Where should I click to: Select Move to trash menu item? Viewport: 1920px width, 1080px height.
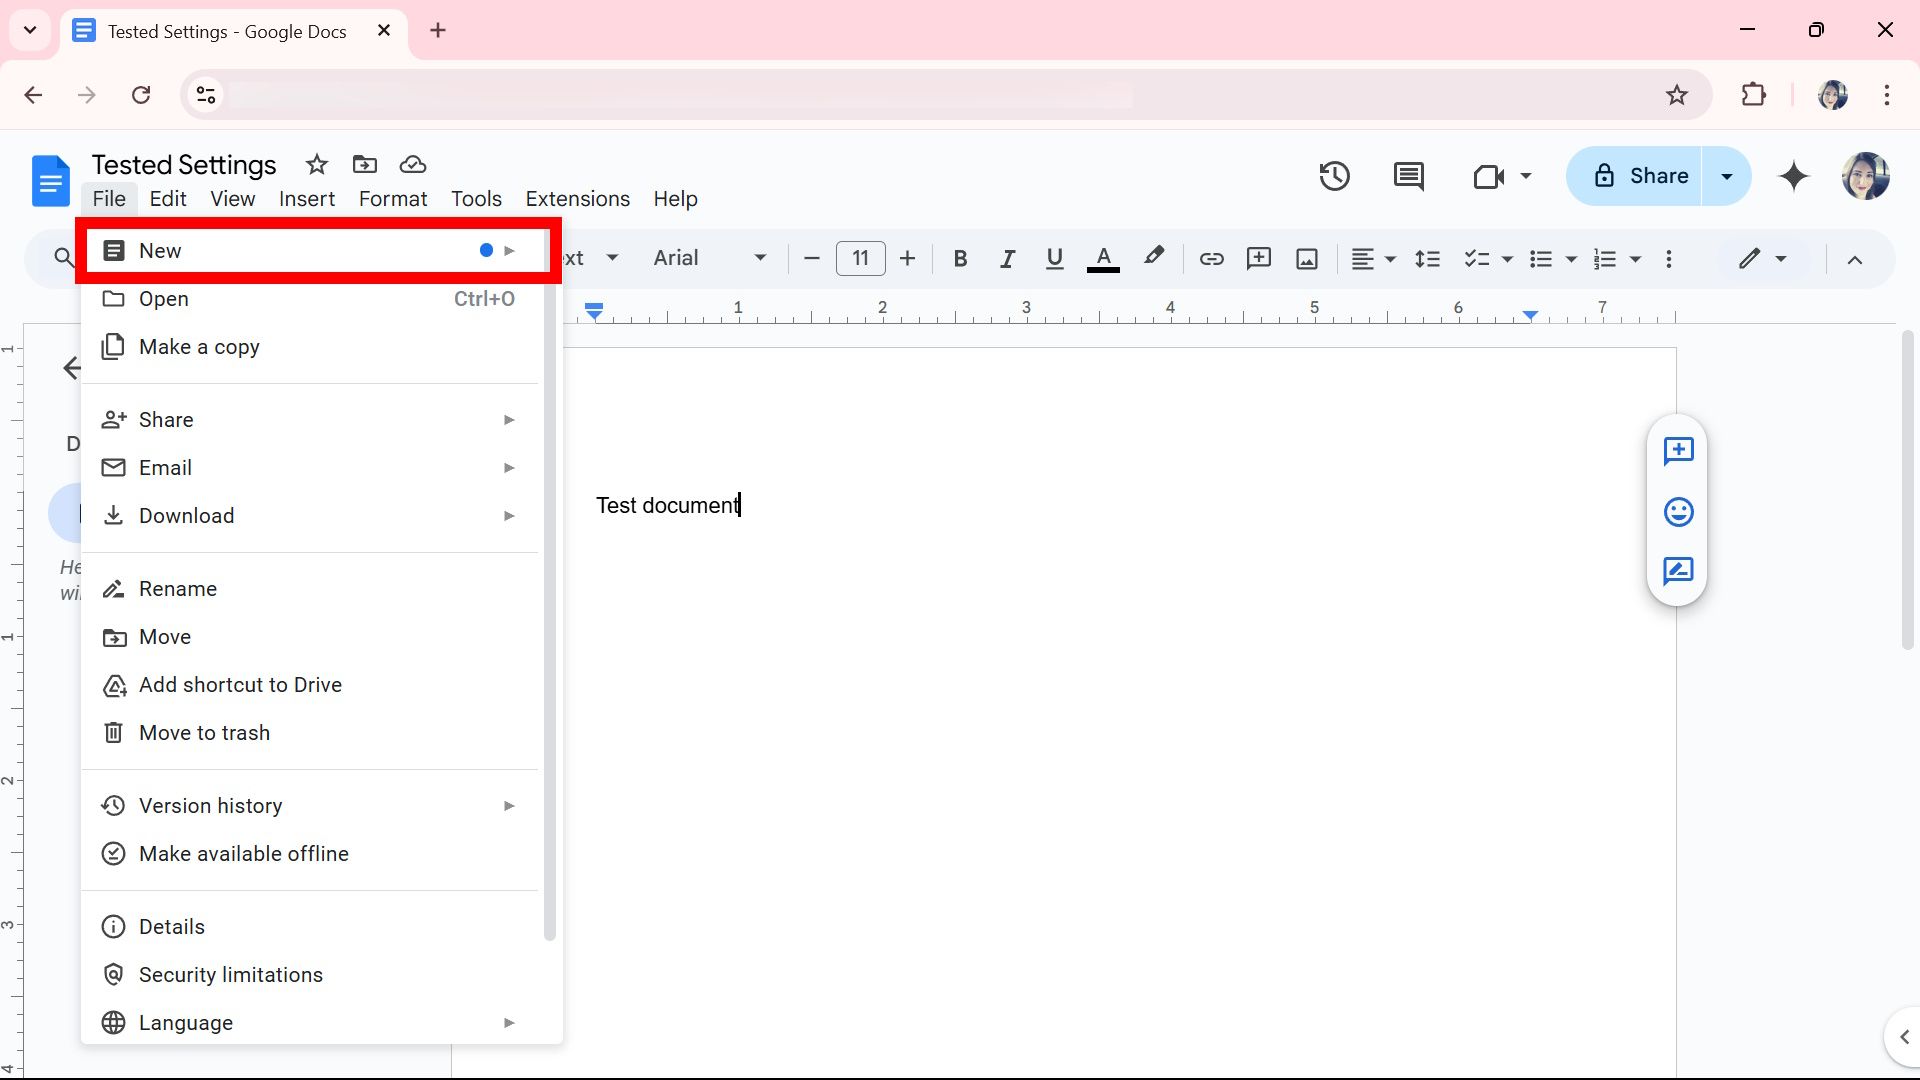point(204,732)
